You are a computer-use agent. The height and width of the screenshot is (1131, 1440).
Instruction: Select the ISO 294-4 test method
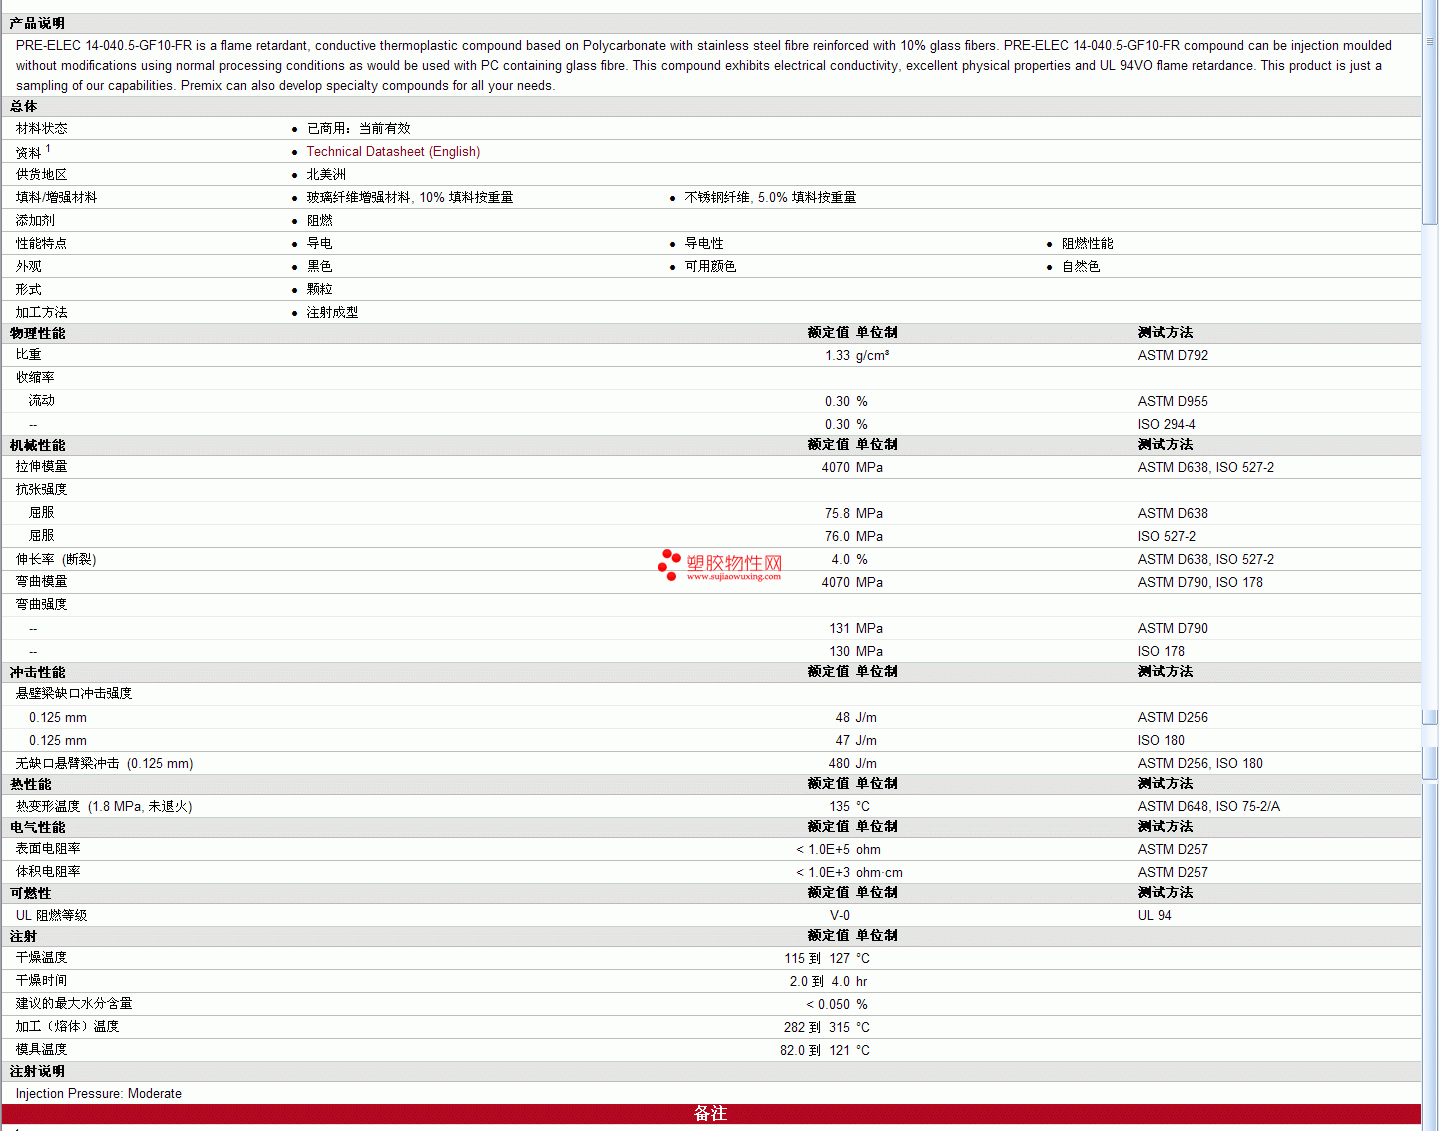tap(1166, 425)
